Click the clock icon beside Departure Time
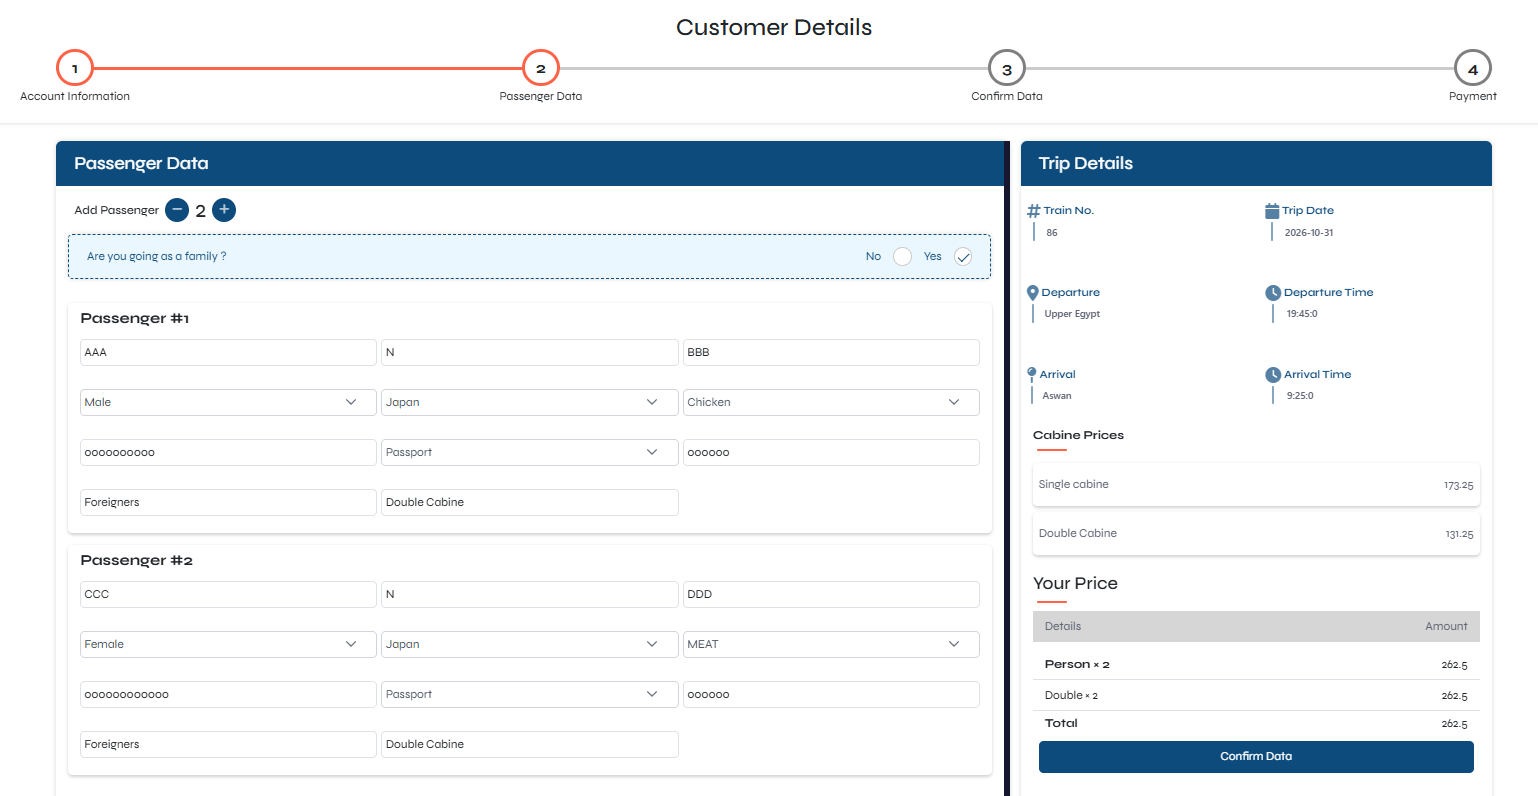This screenshot has width=1538, height=796. point(1273,293)
